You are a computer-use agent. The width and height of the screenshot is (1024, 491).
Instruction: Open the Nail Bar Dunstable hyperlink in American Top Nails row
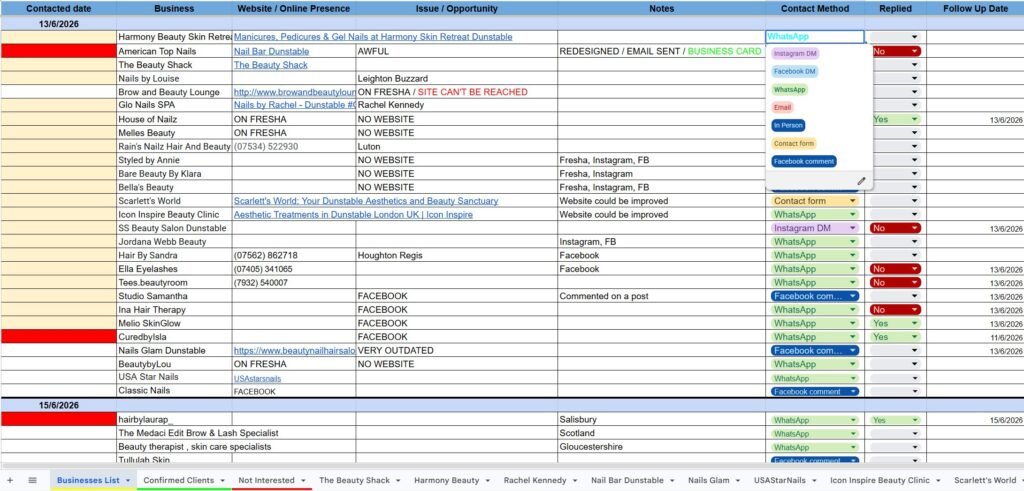[x=272, y=51]
